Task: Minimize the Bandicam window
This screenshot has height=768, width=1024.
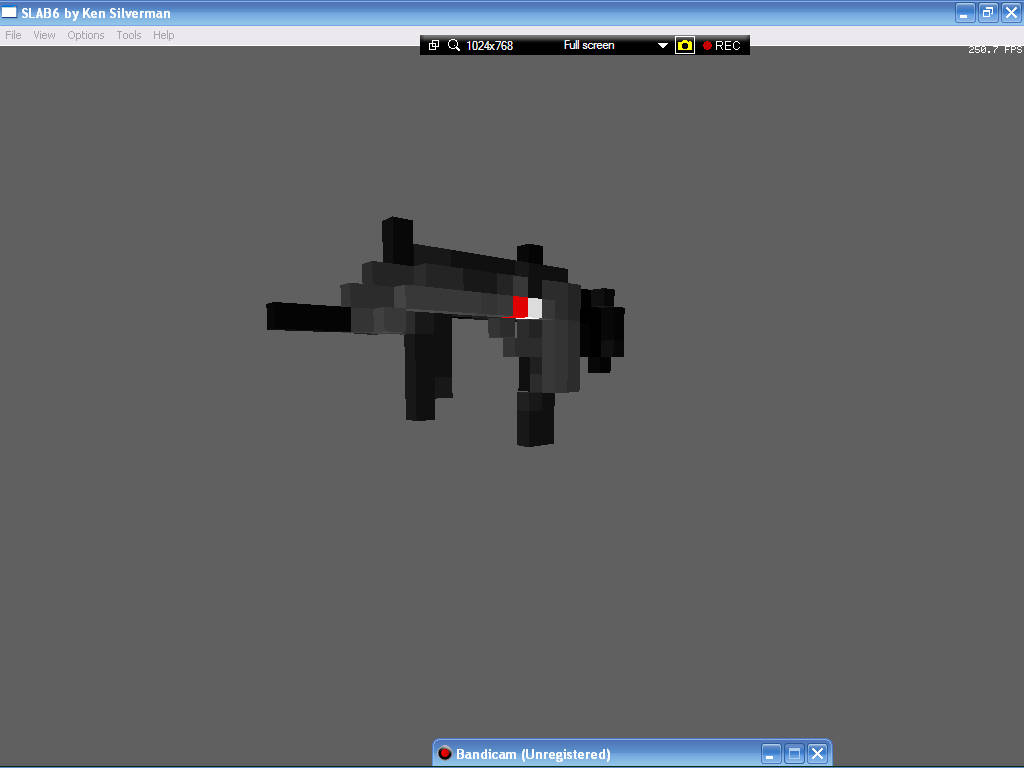Action: pos(771,754)
